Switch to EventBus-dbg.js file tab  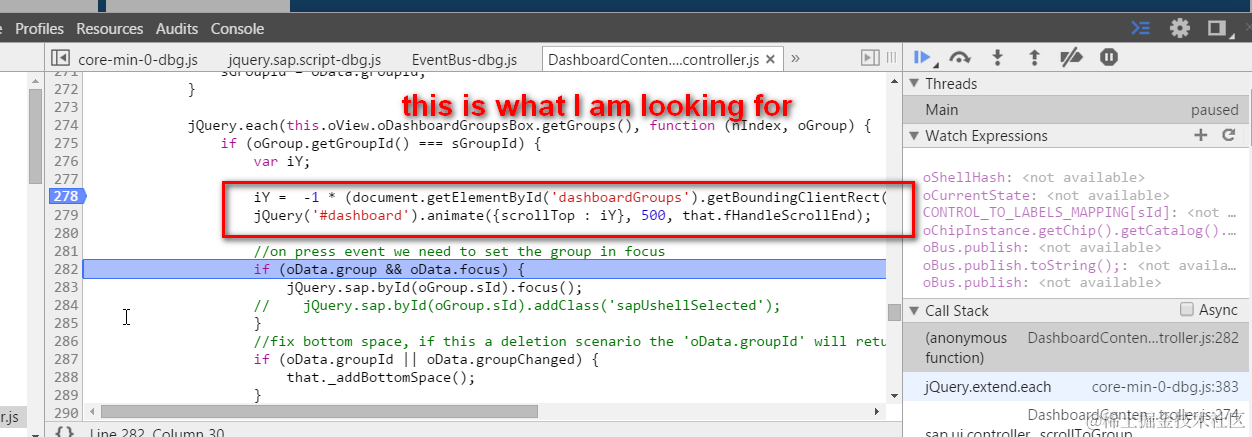coord(464,60)
